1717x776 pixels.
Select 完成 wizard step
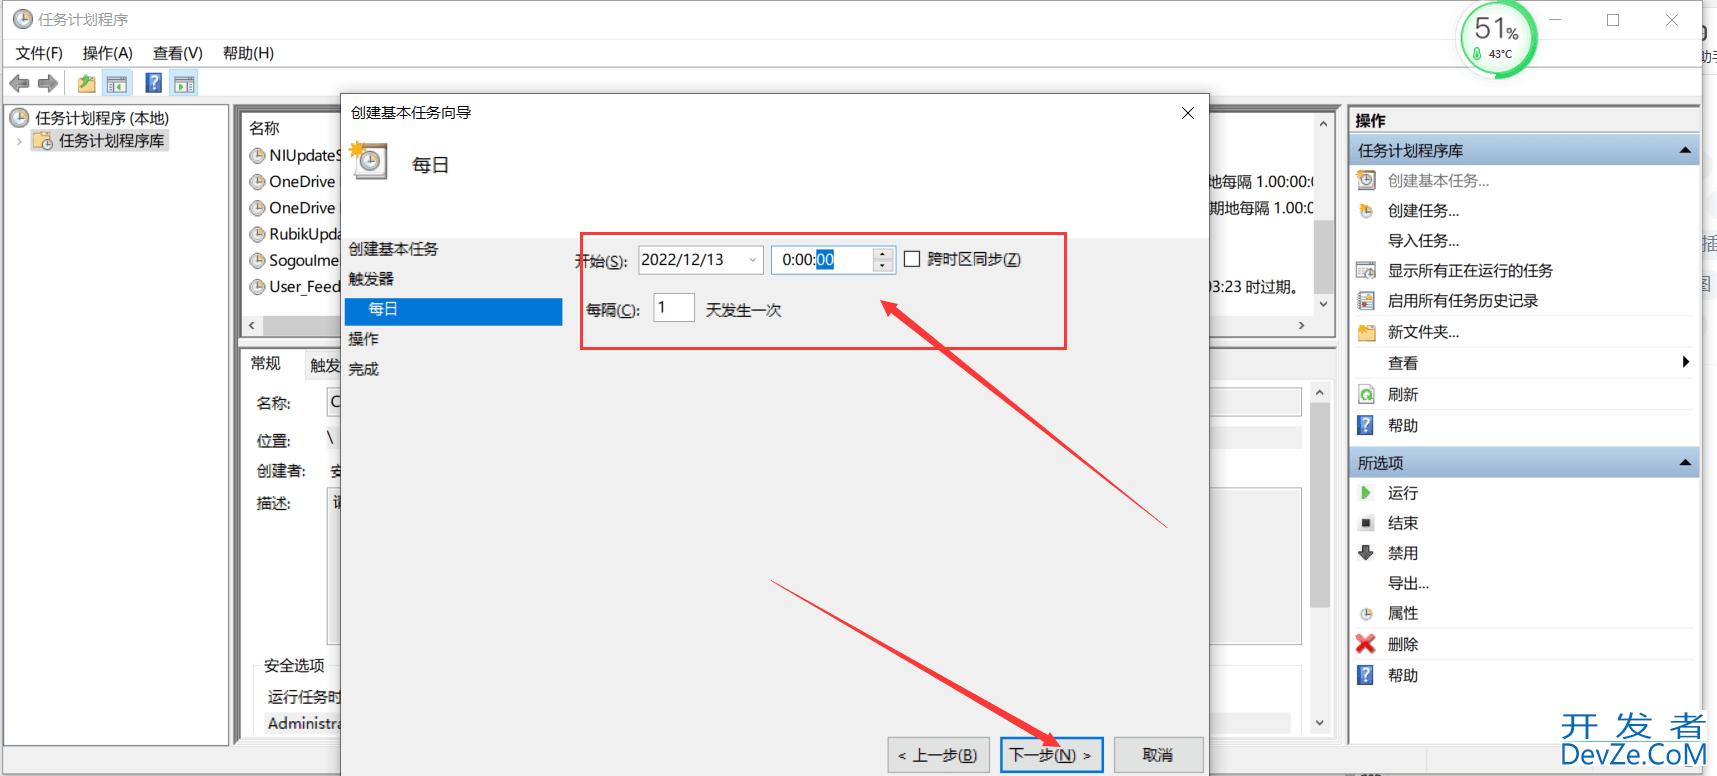click(363, 369)
